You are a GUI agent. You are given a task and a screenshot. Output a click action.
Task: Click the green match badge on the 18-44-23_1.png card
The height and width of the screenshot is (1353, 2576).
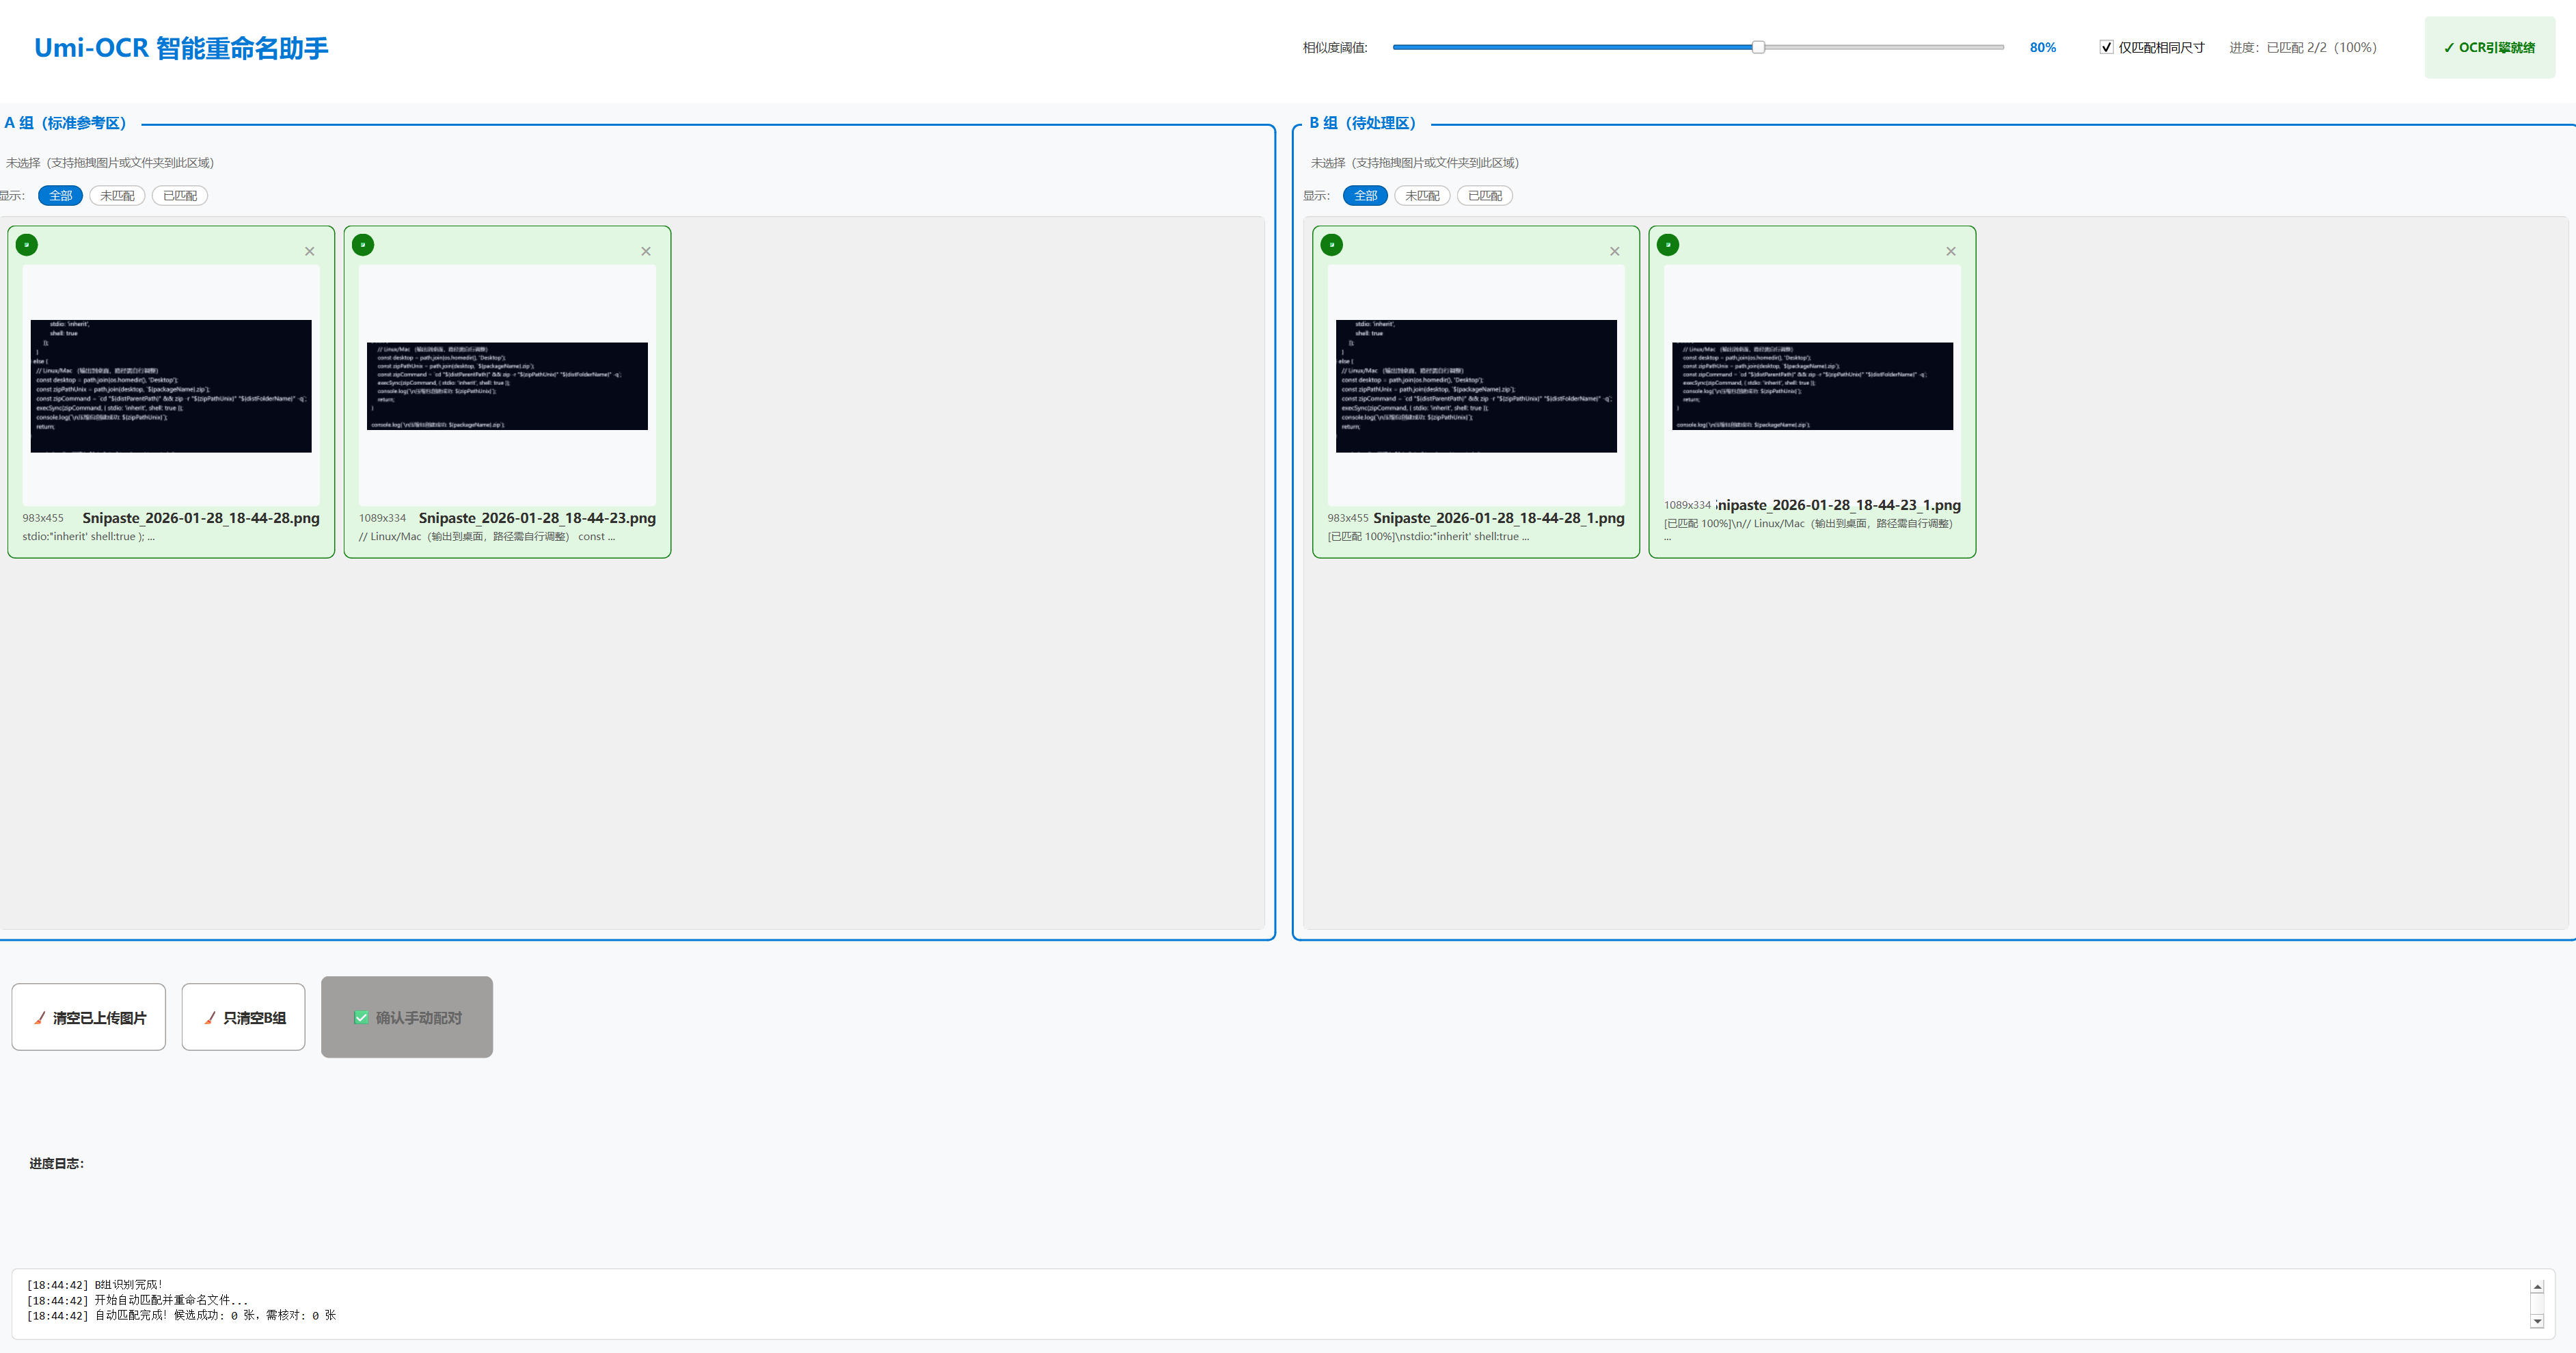pos(1668,245)
